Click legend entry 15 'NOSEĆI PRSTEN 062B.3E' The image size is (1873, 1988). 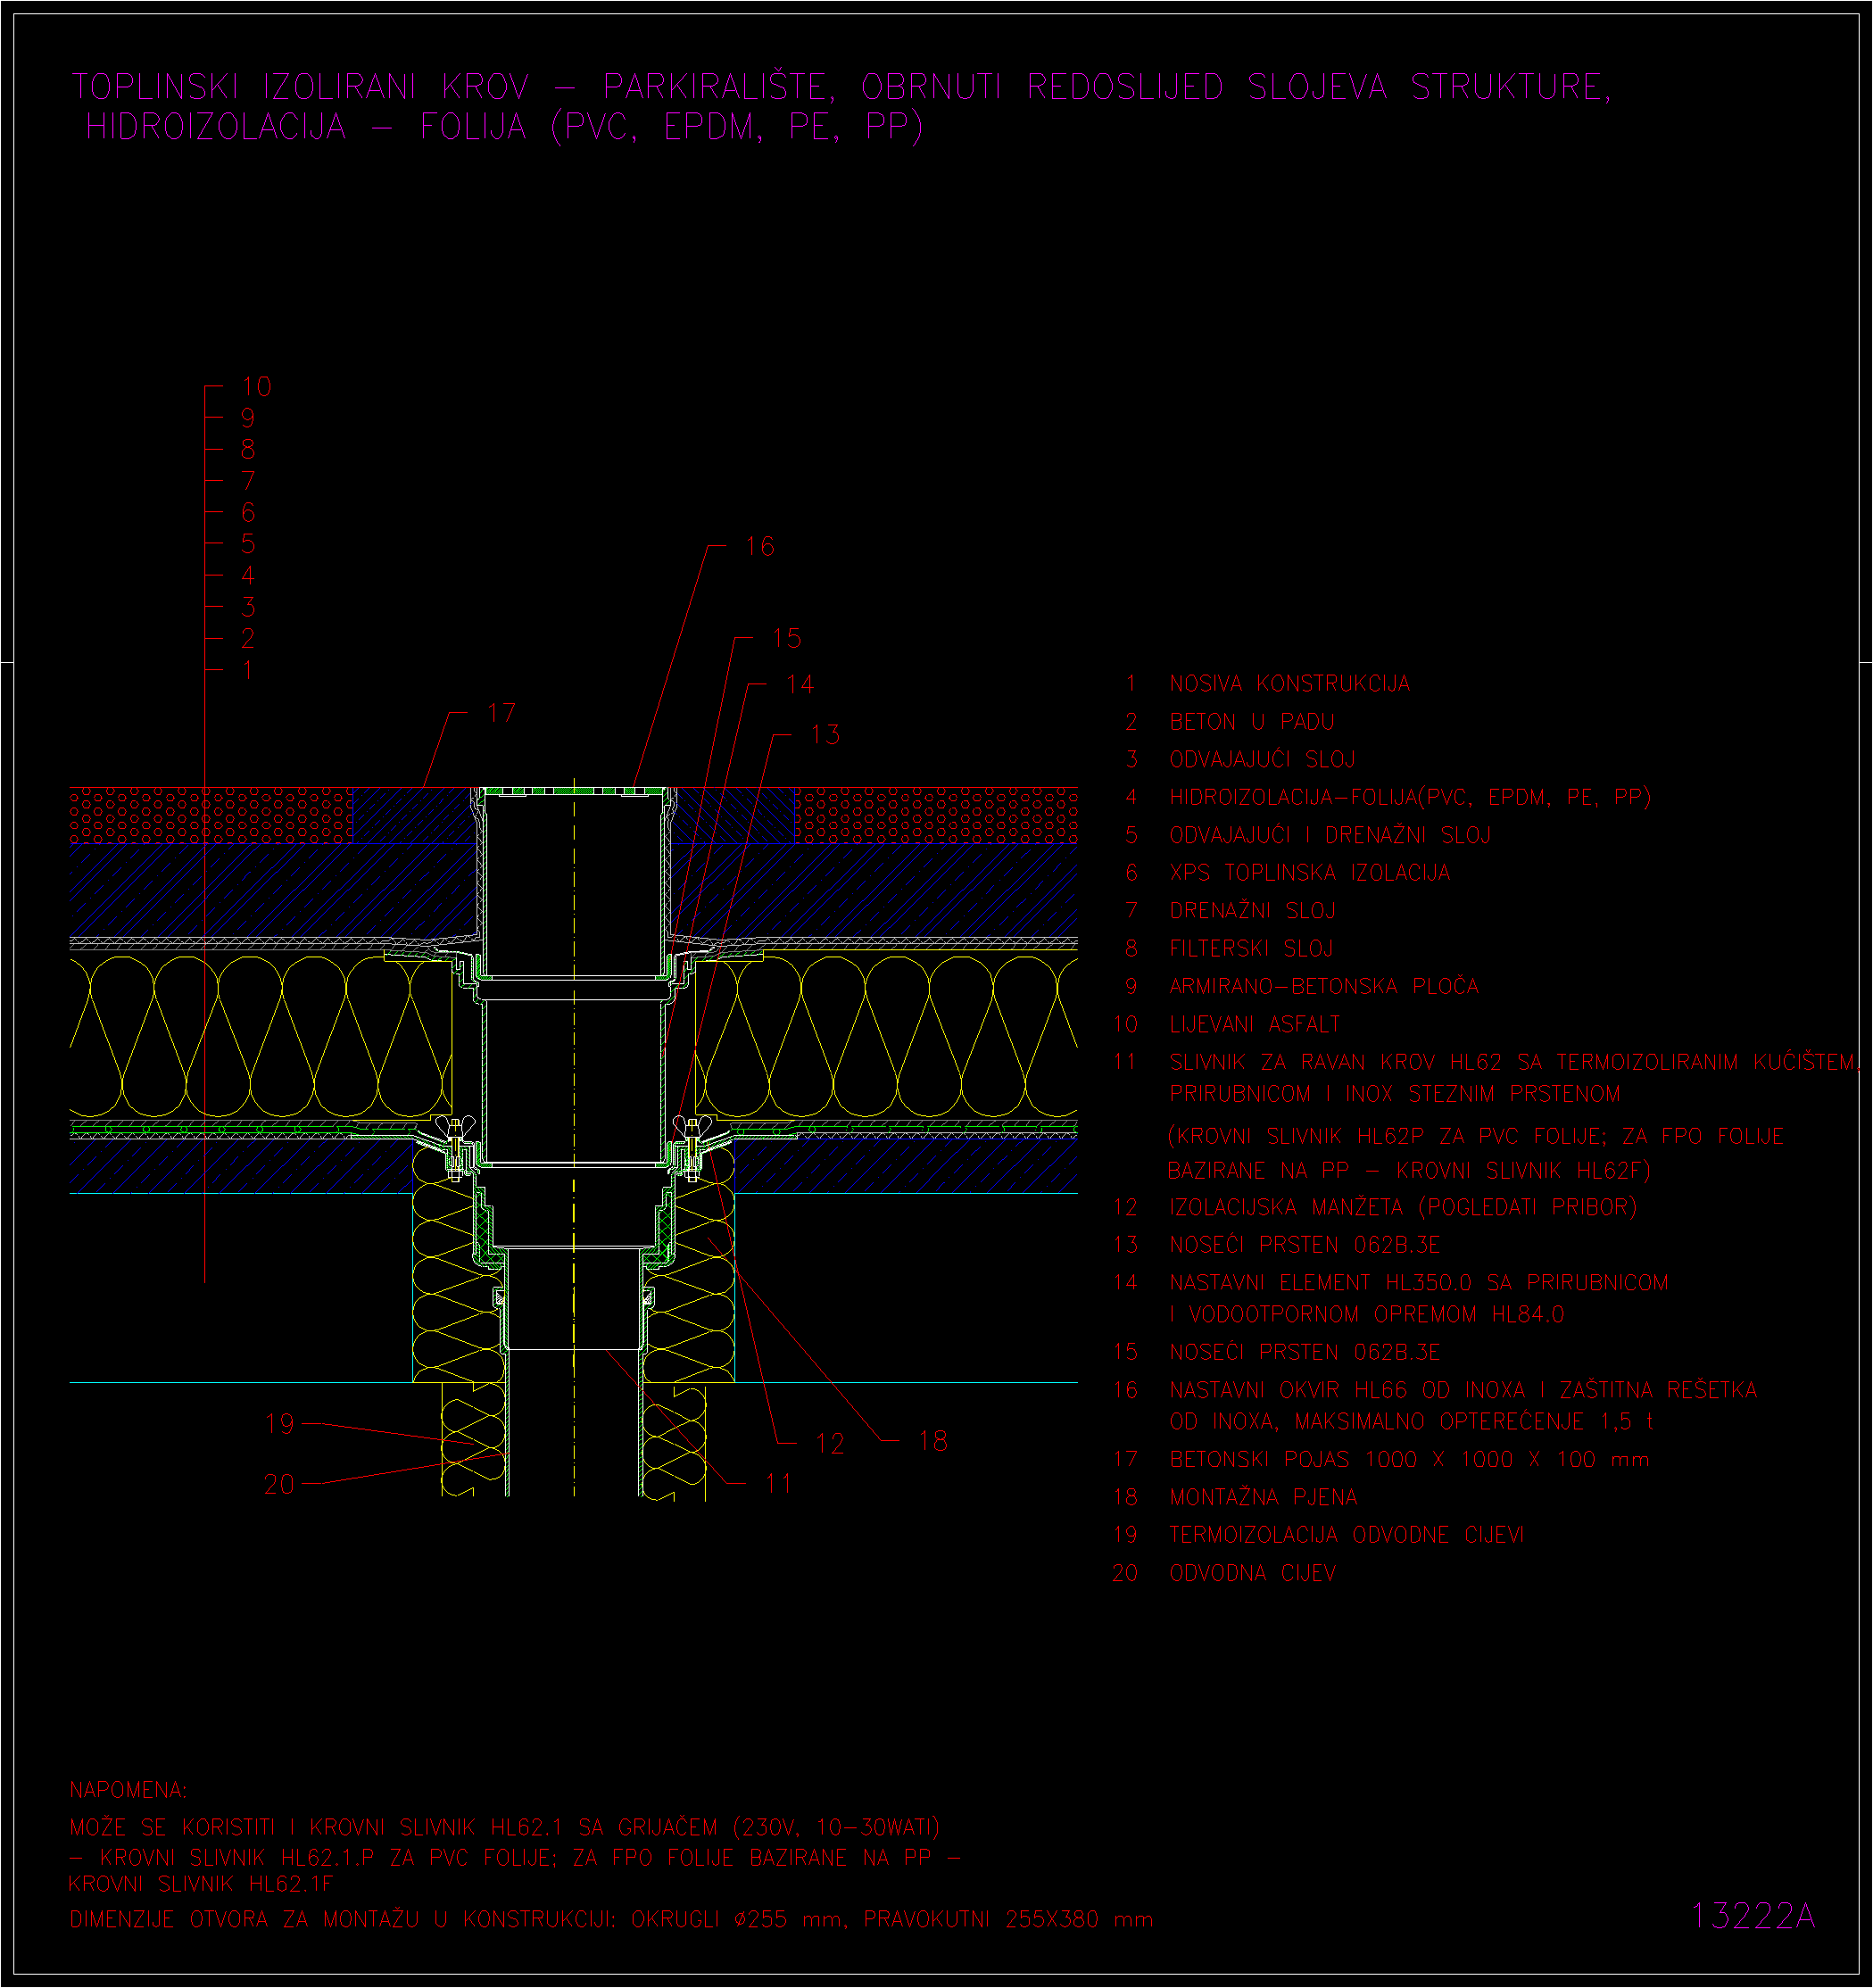(1304, 1352)
